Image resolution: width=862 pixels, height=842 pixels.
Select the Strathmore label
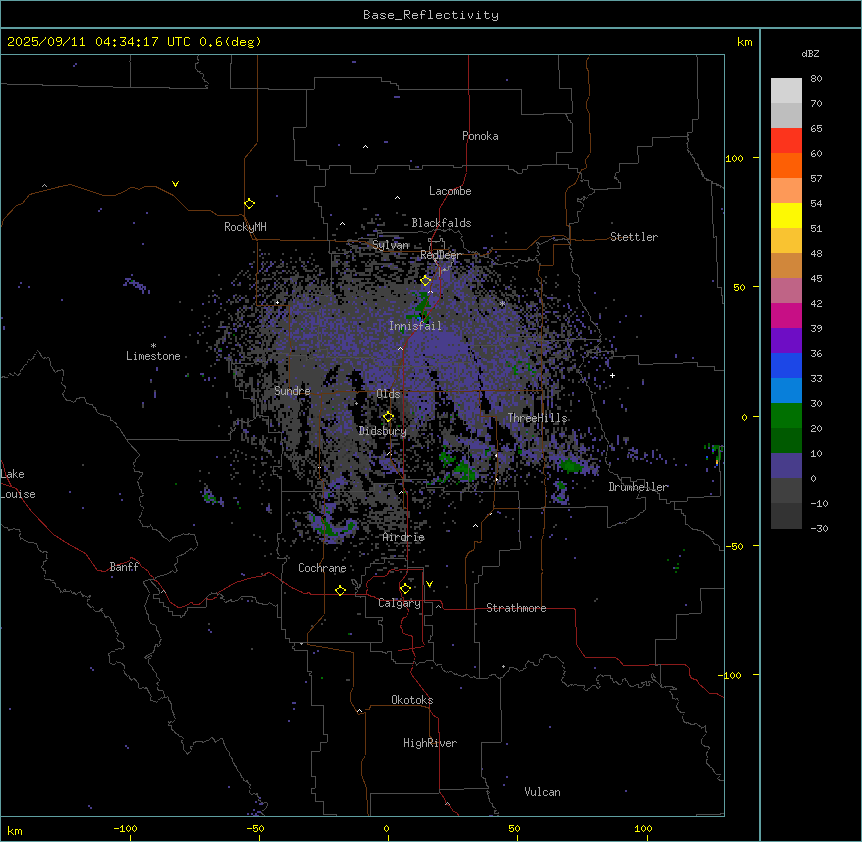(x=516, y=608)
